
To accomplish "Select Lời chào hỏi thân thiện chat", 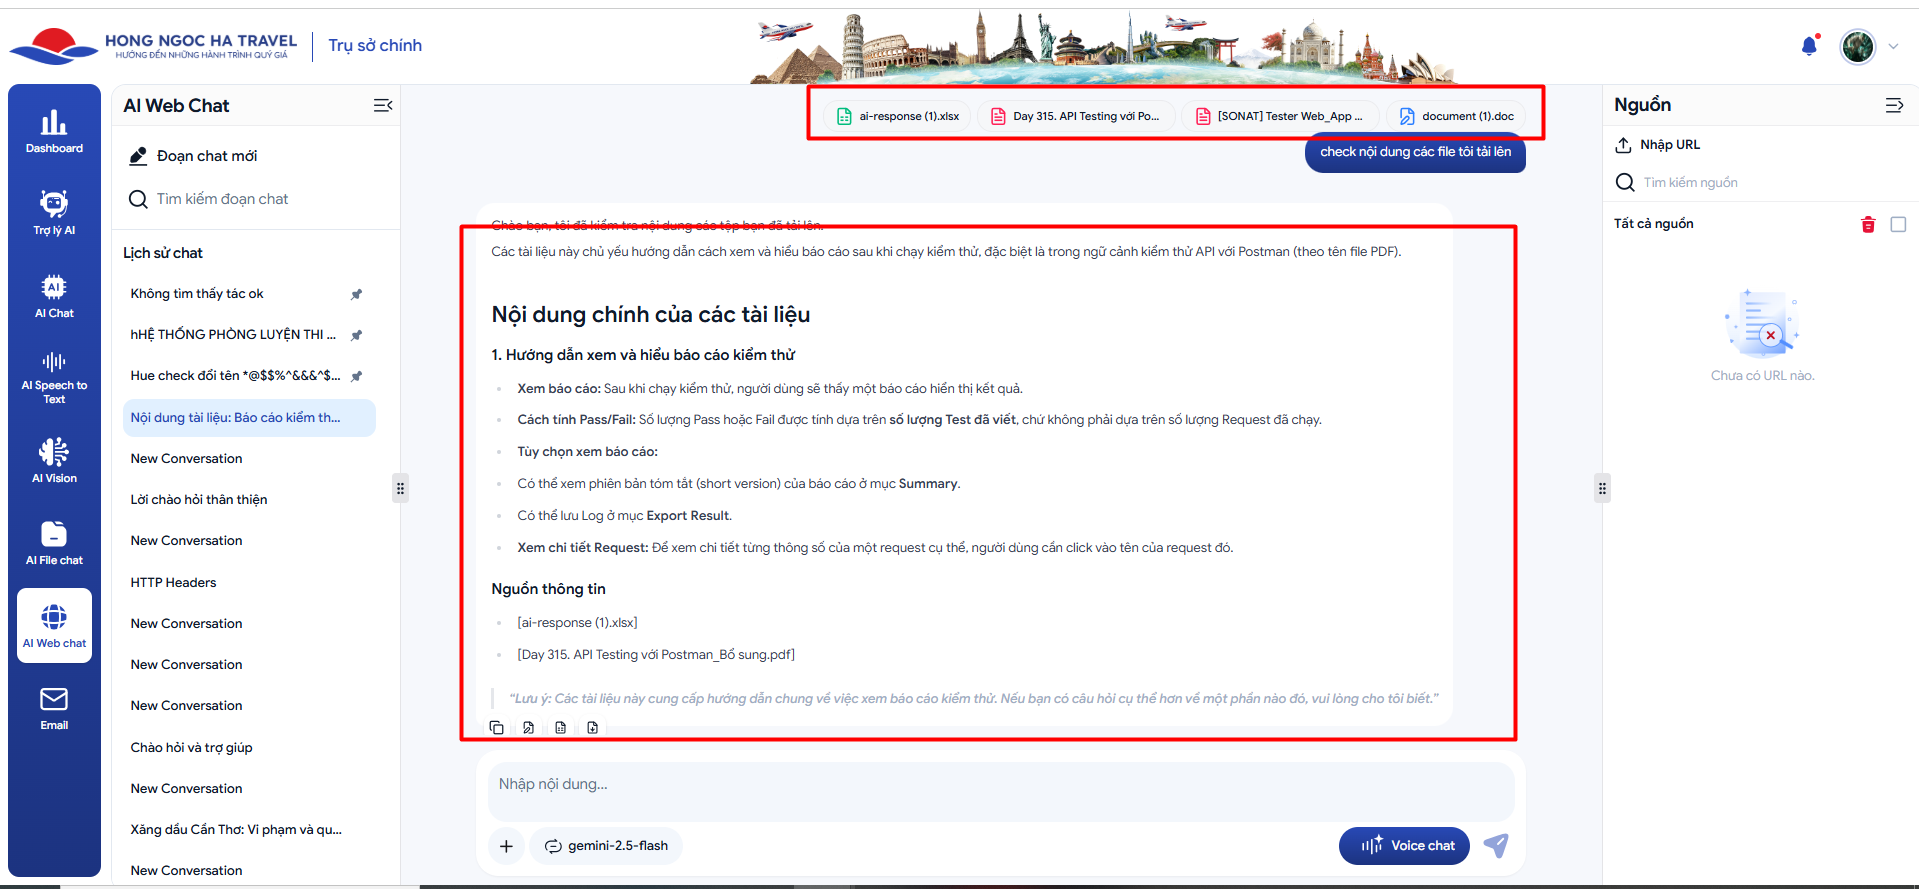I will tap(199, 499).
